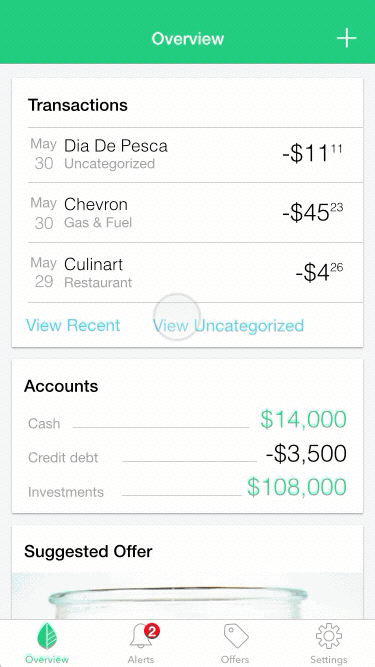Open the Settings gear icon
Screen dimensions: 375x667
click(x=329, y=636)
